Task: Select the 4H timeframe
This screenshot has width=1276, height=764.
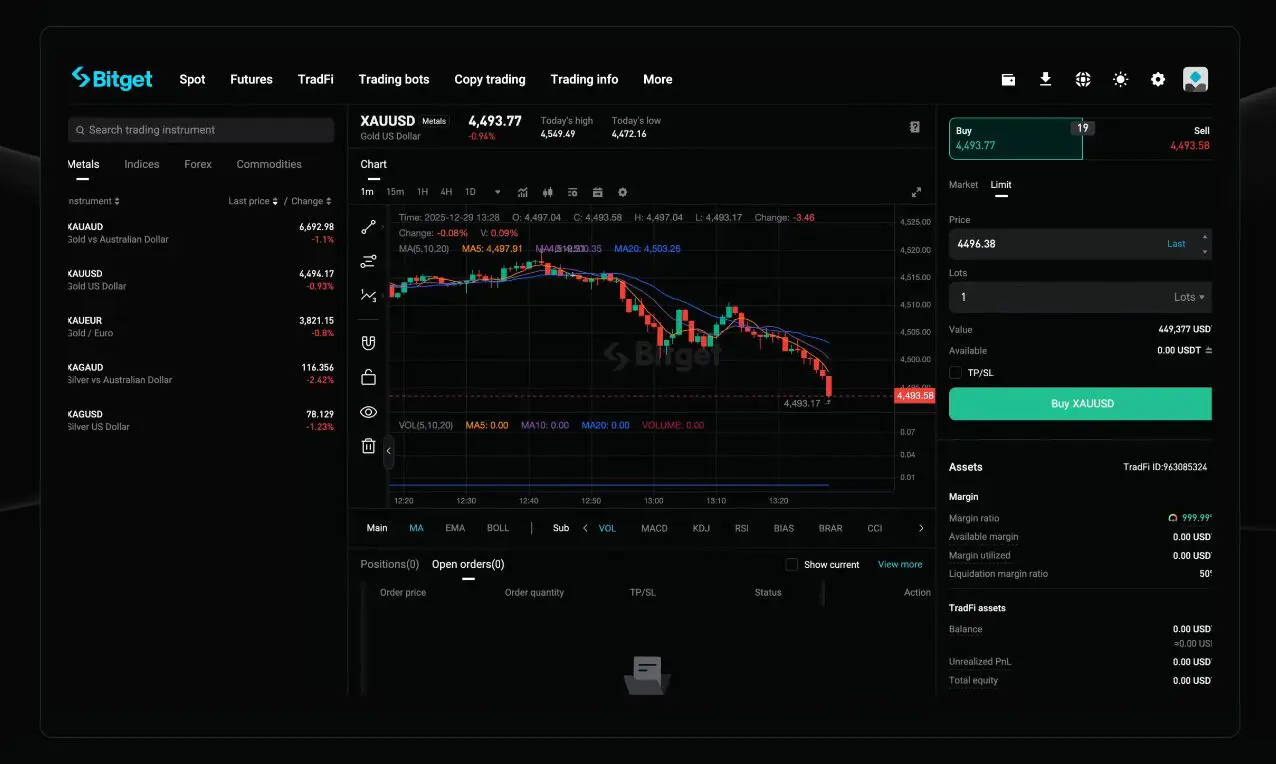Action: [x=446, y=192]
